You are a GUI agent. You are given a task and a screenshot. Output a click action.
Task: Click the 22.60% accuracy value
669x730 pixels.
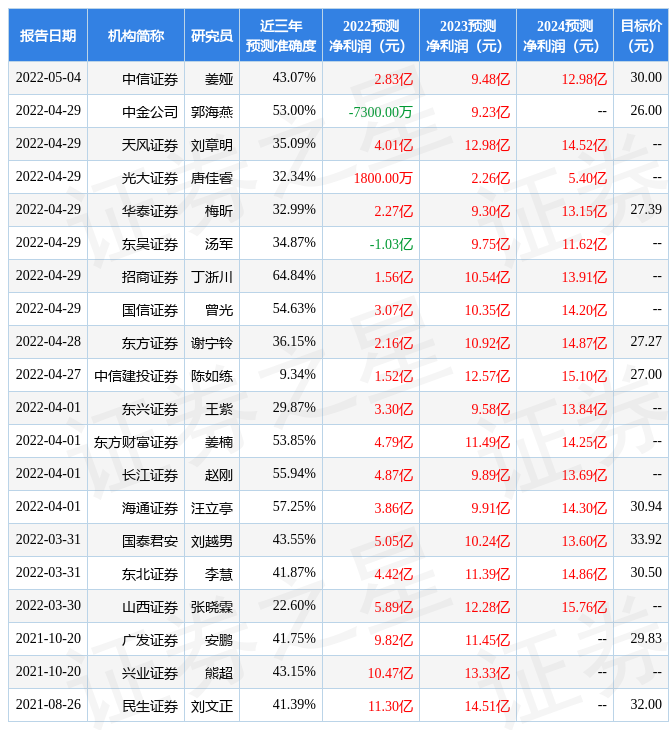294,605
